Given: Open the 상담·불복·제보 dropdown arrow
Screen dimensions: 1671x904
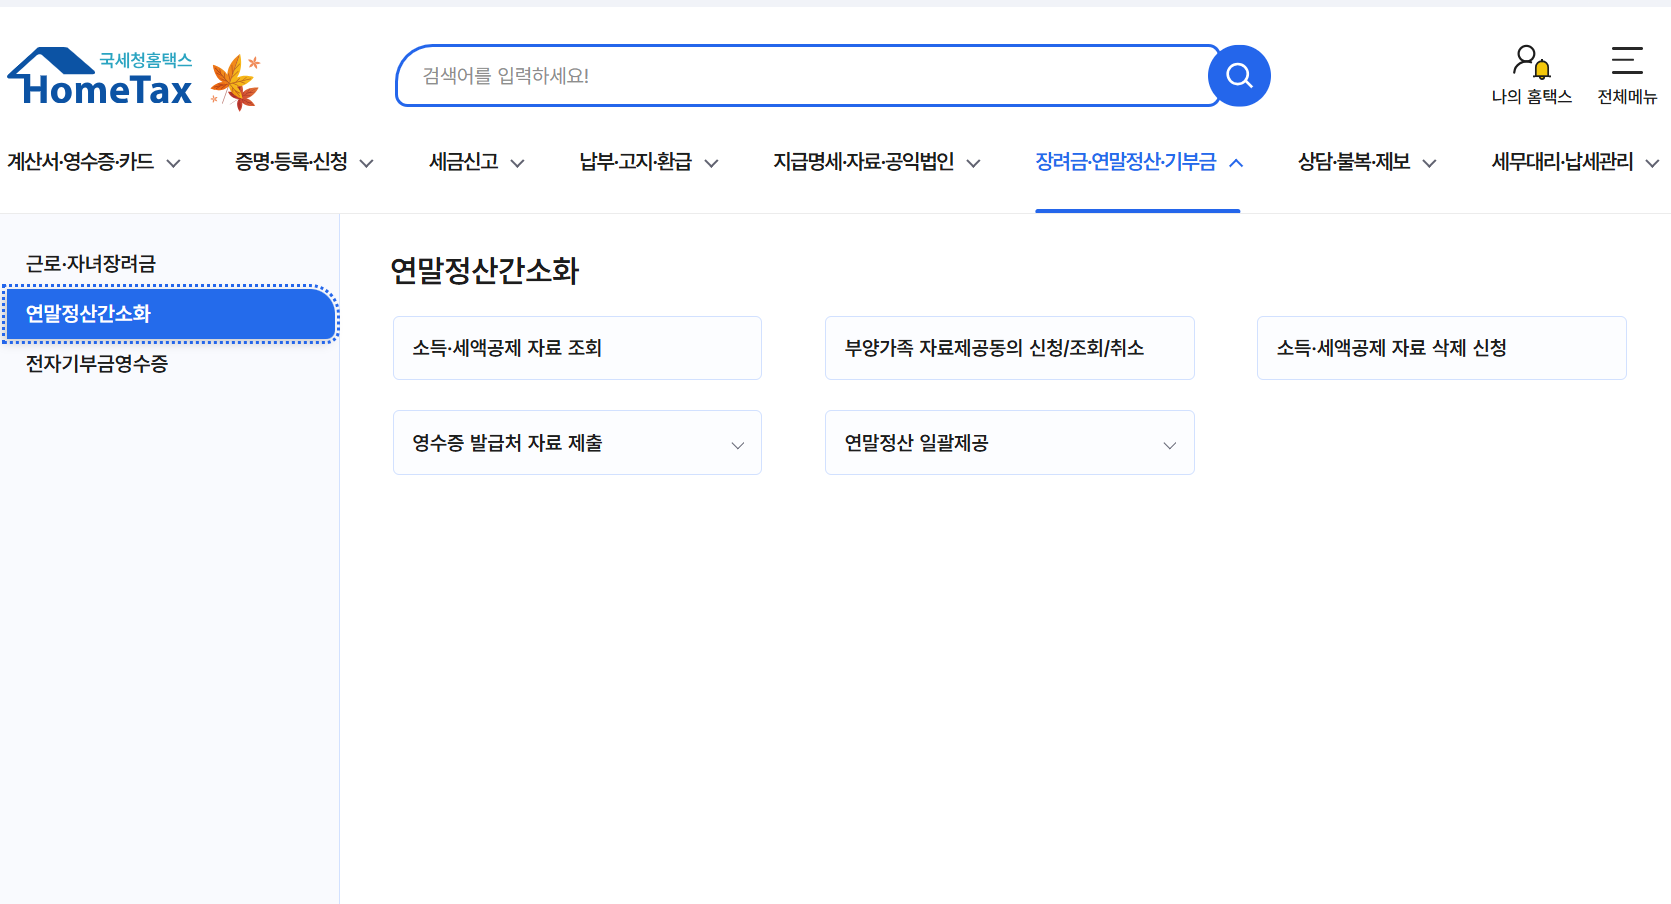Looking at the screenshot, I should click(1431, 163).
